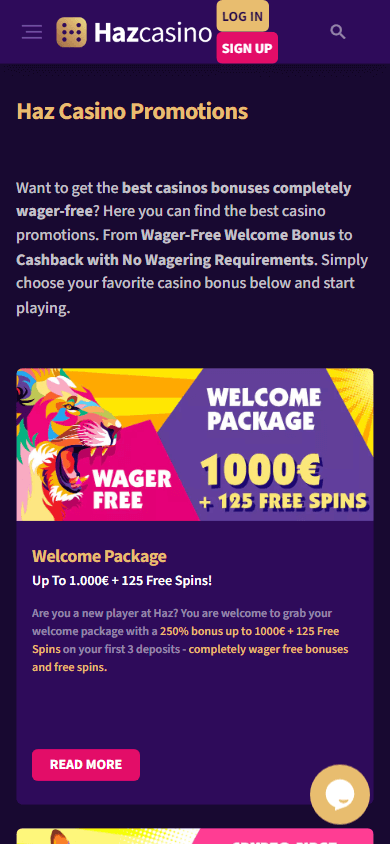Click the LOG IN button

pos(243,17)
